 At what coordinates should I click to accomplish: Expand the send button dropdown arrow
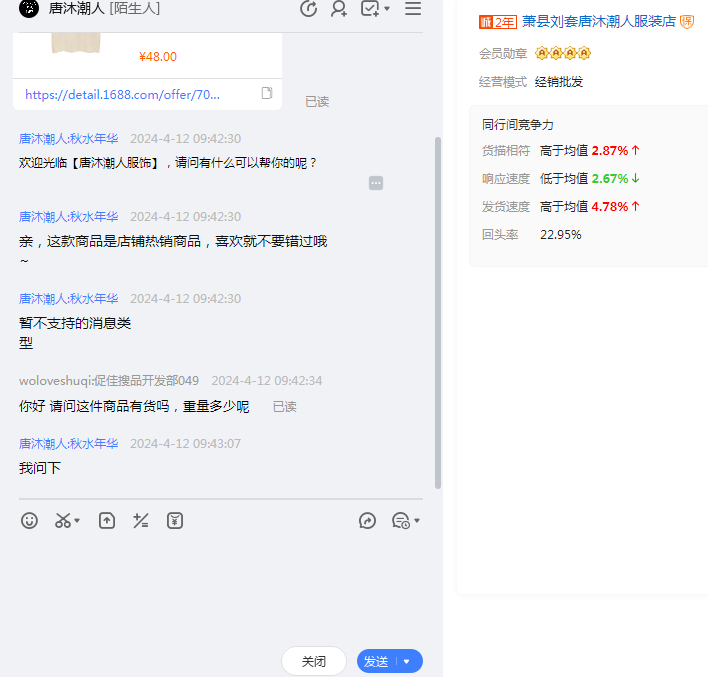tap(408, 661)
